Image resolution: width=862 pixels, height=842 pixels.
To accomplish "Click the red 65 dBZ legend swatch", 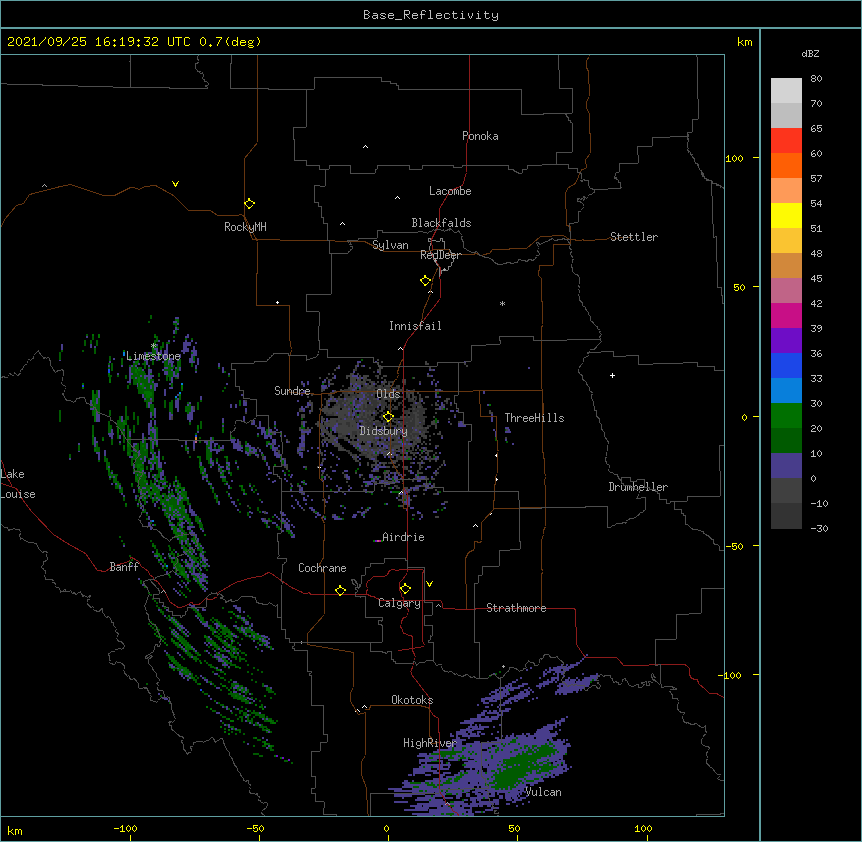I will (786, 140).
